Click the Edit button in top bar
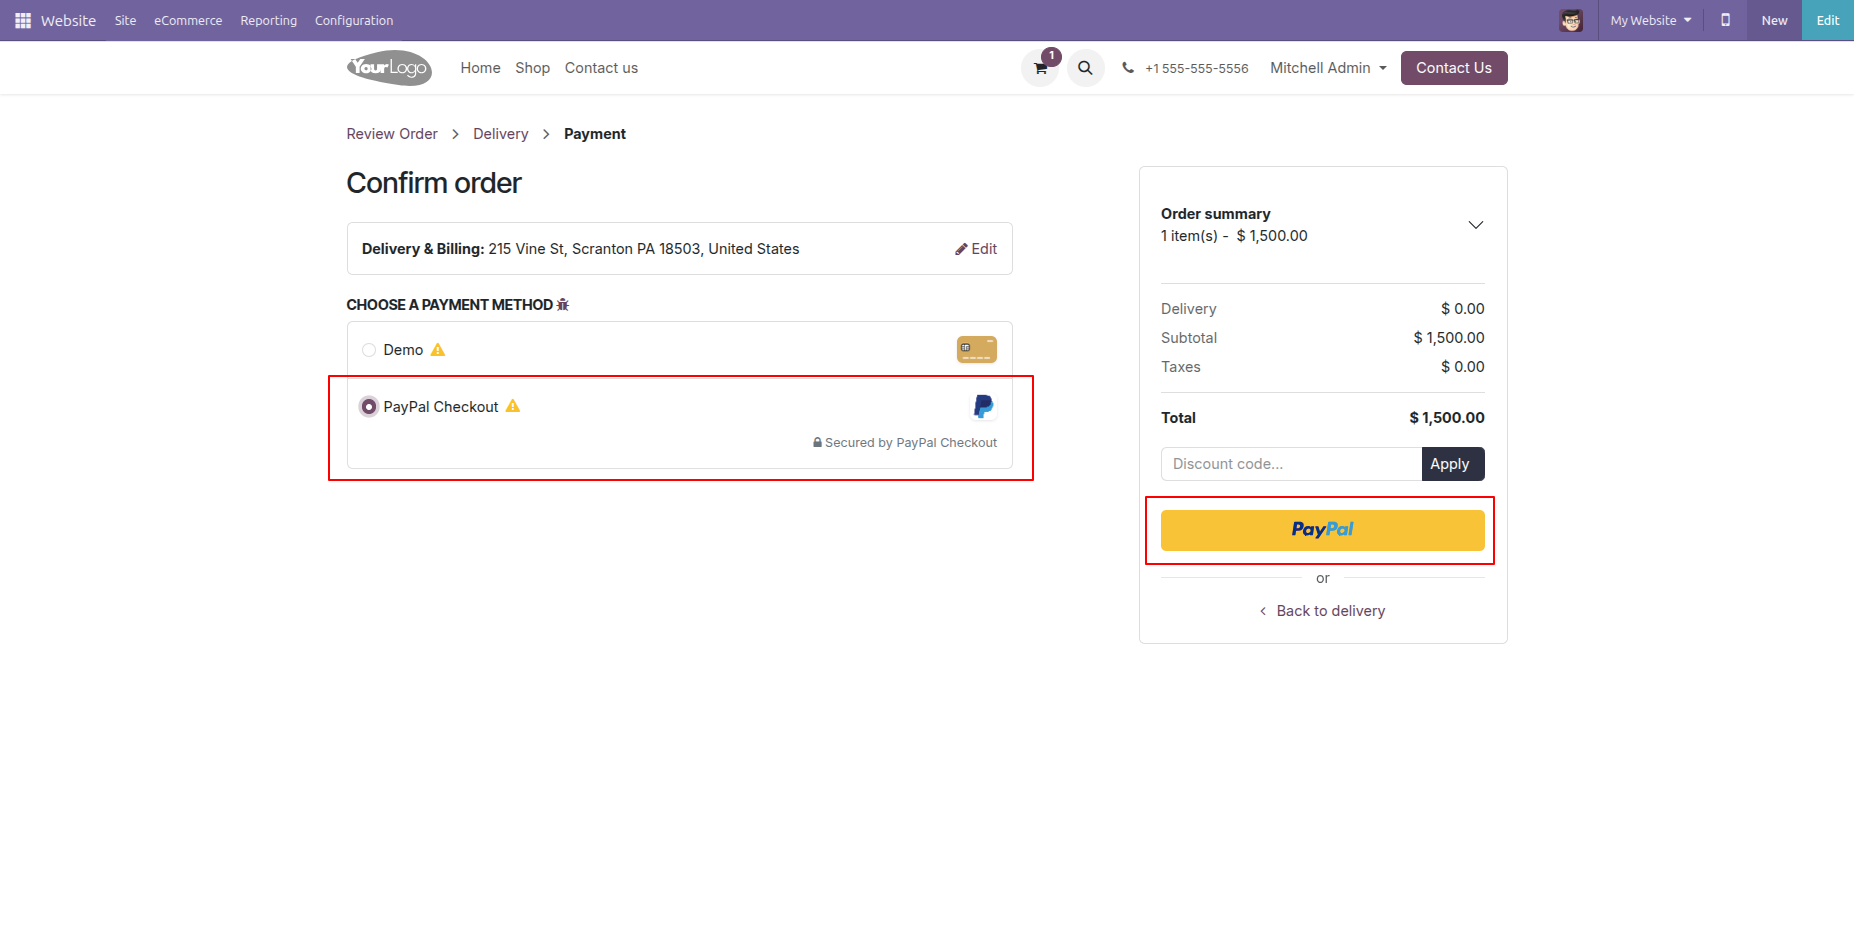The image size is (1854, 927). click(x=1828, y=20)
